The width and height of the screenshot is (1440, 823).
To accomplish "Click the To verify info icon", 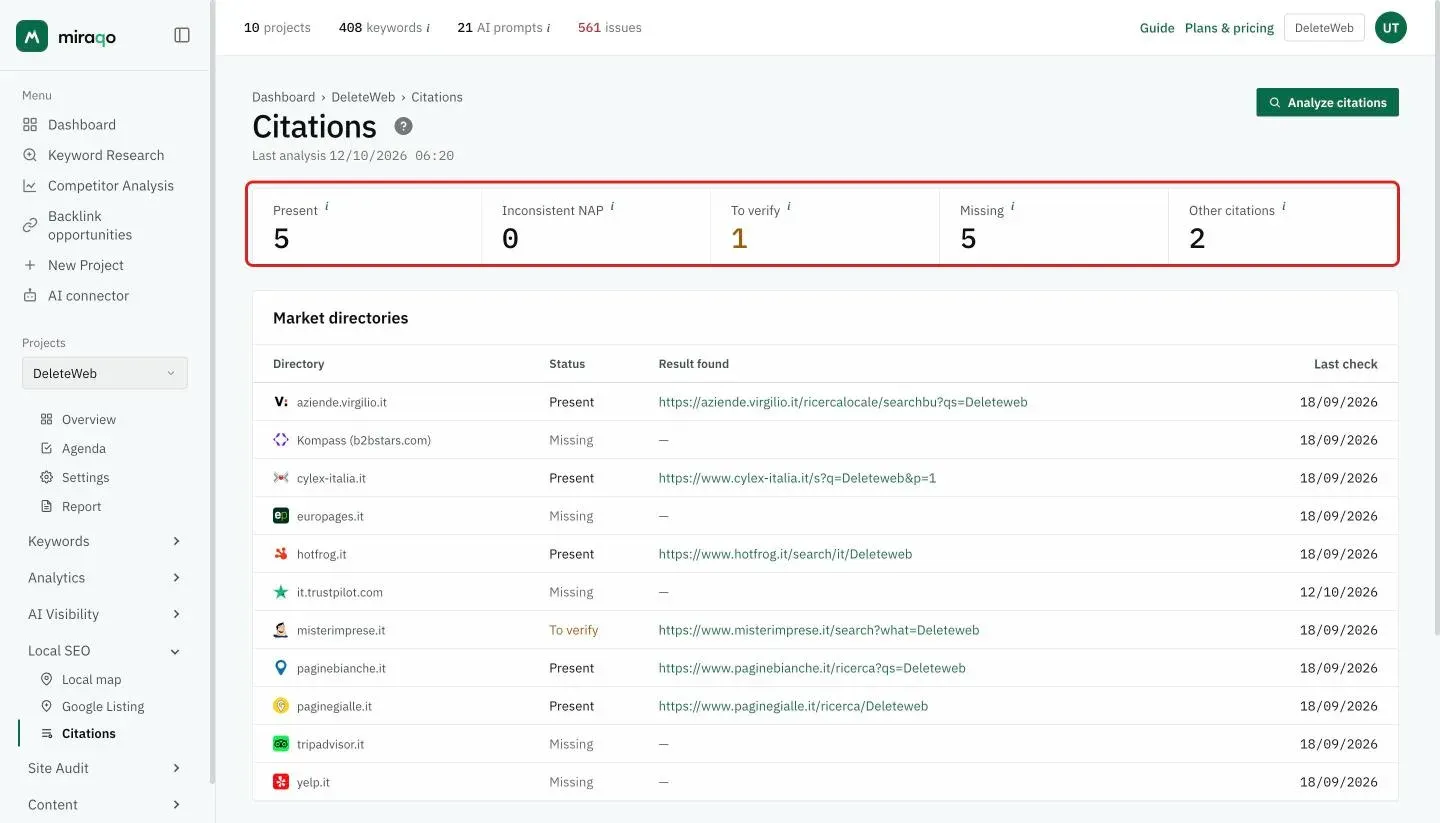I will pyautogui.click(x=789, y=207).
